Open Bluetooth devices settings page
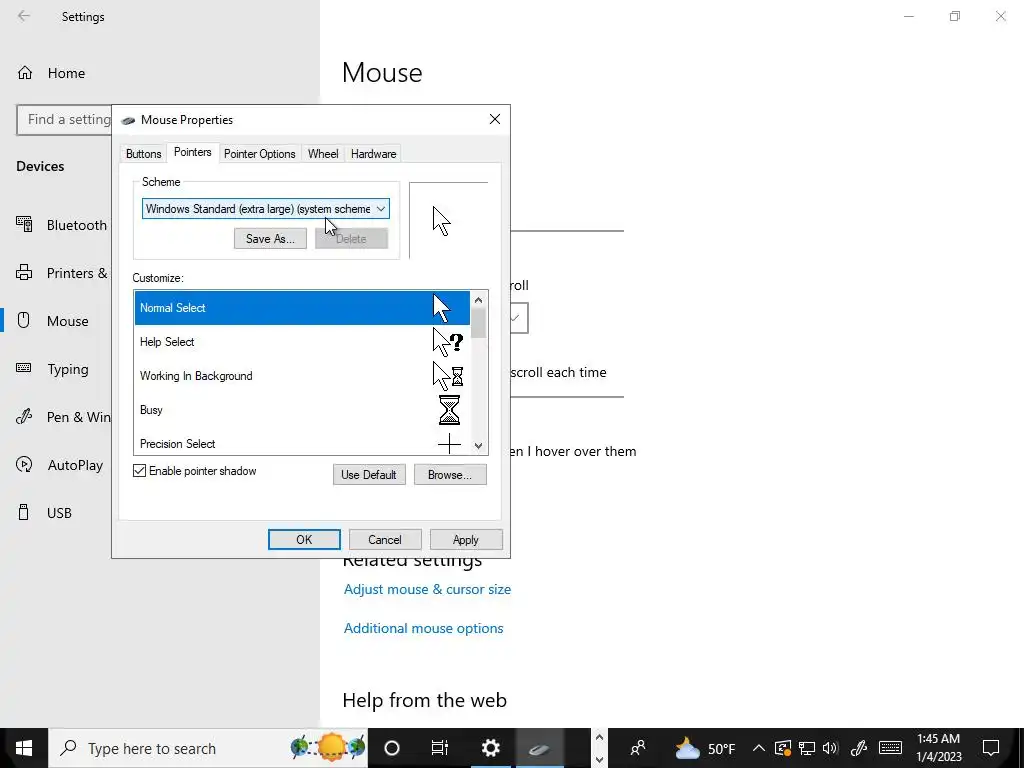Screen dimensions: 1024x768 (62, 225)
